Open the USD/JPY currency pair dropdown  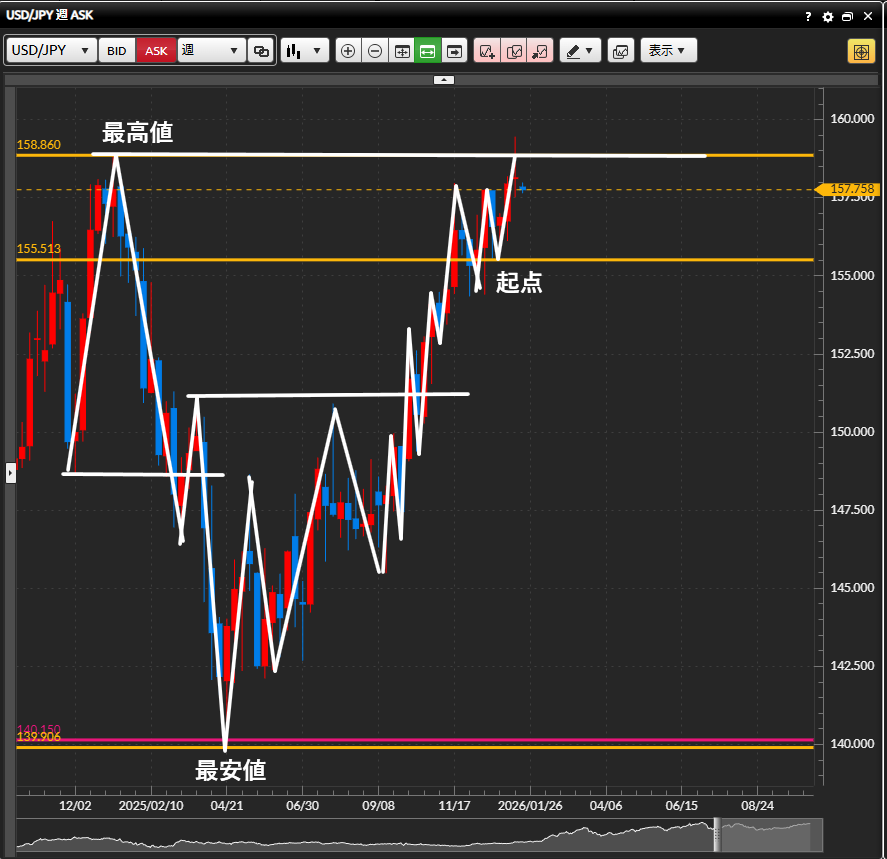51,51
